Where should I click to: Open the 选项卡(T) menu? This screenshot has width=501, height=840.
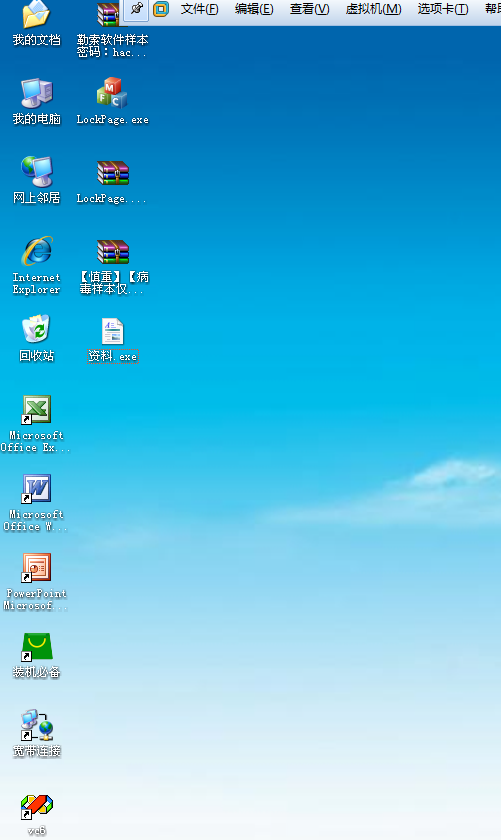click(x=443, y=9)
